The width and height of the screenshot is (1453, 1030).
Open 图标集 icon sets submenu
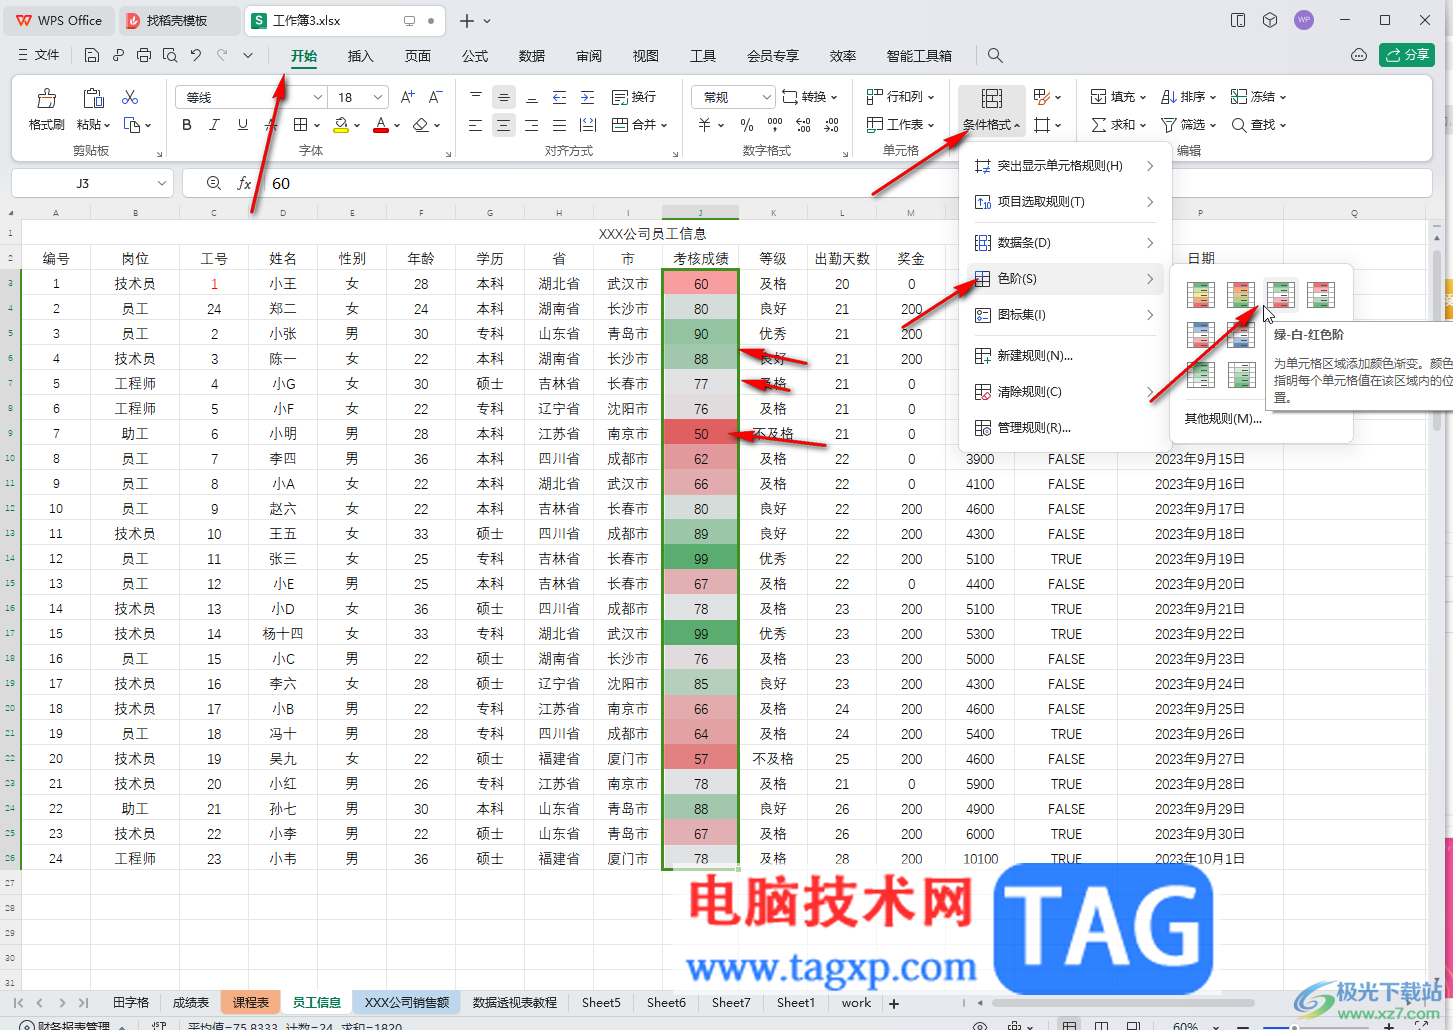[x=1065, y=315]
